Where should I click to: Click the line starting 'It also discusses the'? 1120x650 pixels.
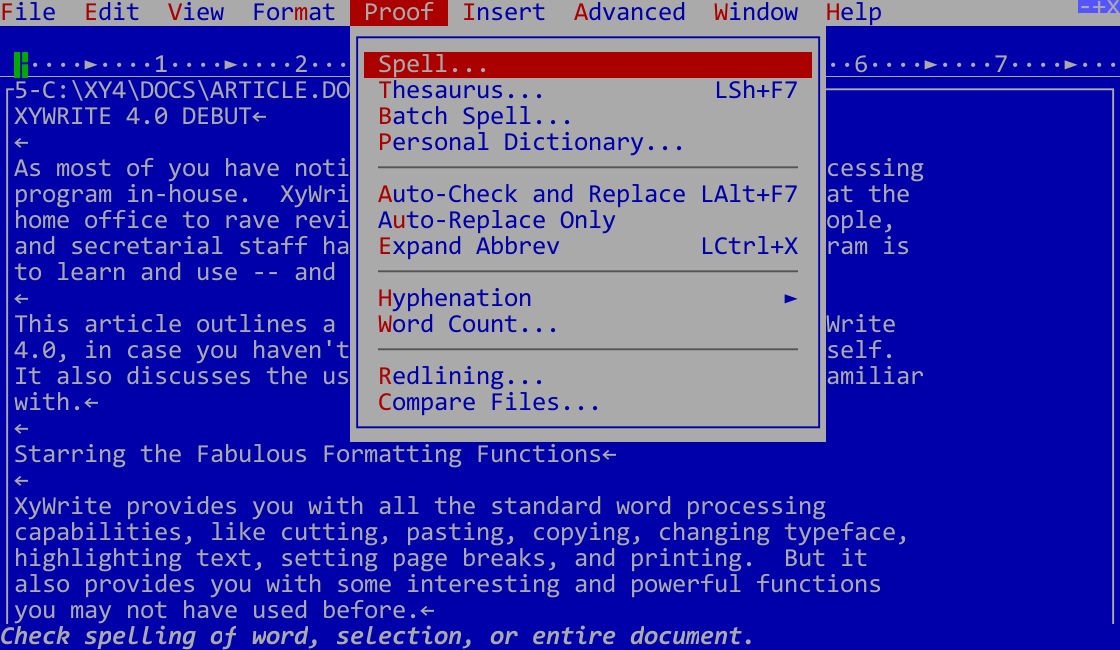pyautogui.click(x=181, y=376)
